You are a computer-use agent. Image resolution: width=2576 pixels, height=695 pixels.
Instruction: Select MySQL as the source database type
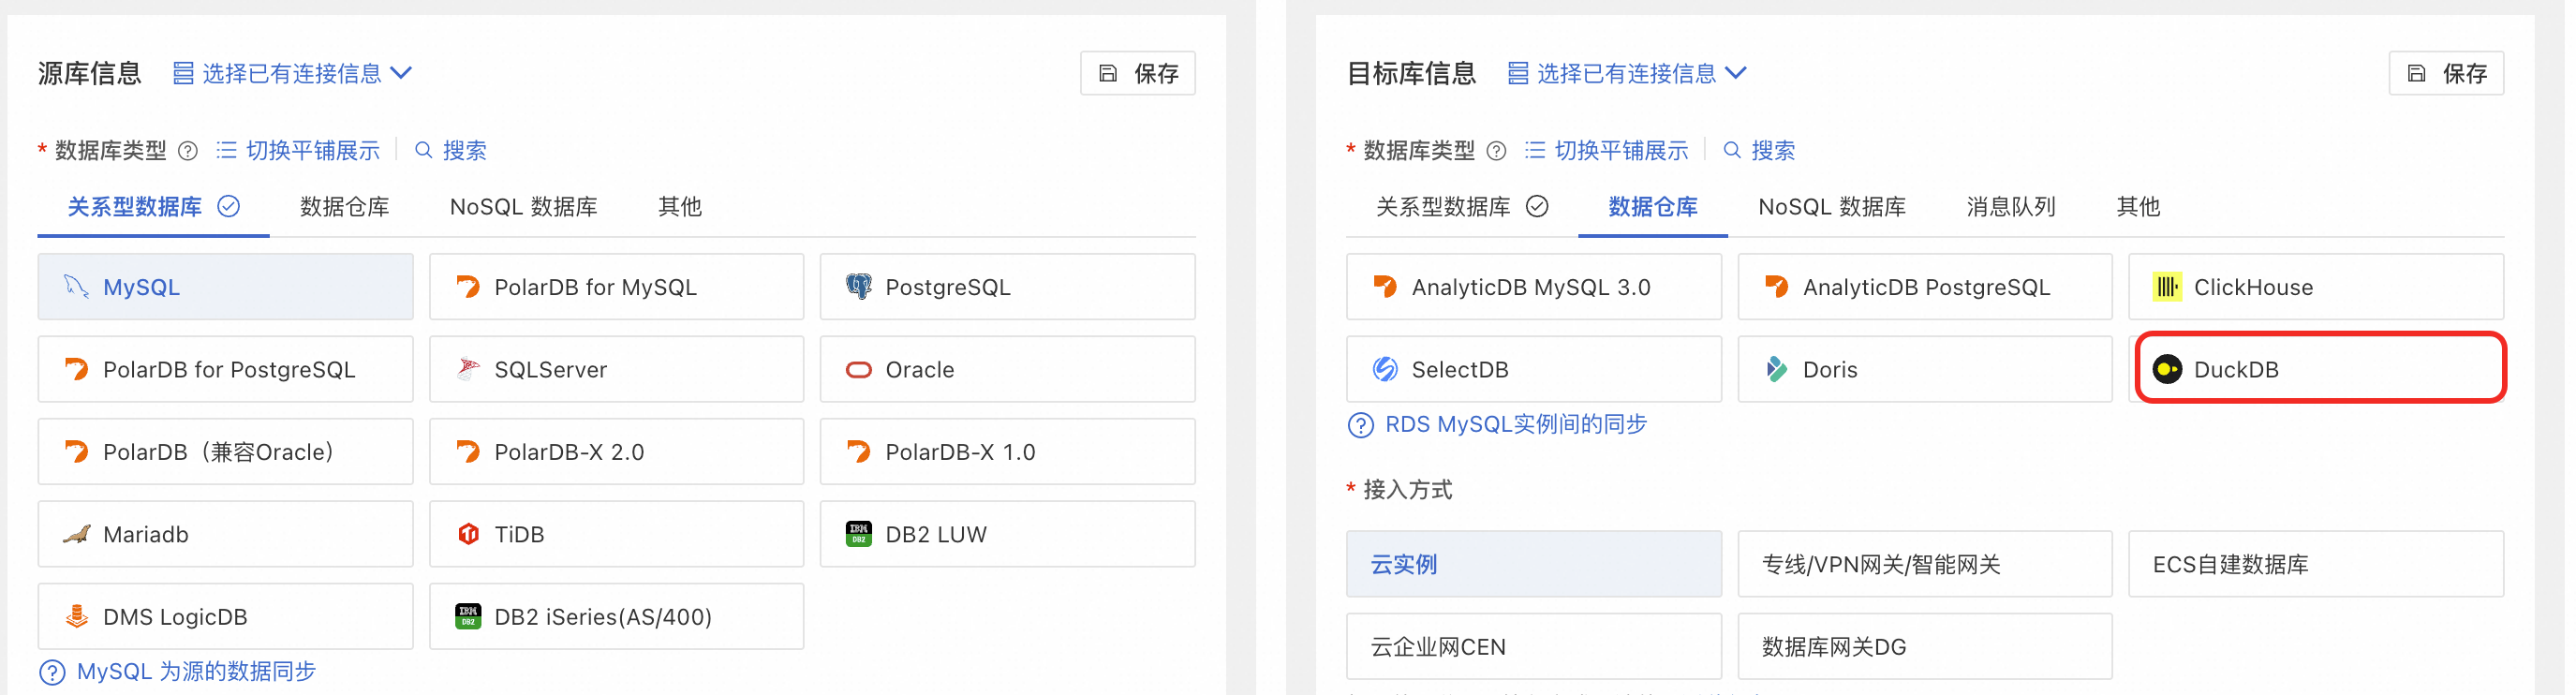(225, 287)
